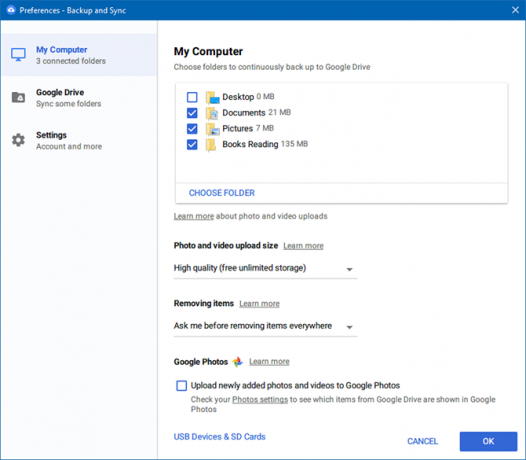Viewport: 526px width, 460px height.
Task: Click the CHOOSE FOLDER button
Action: tap(222, 193)
